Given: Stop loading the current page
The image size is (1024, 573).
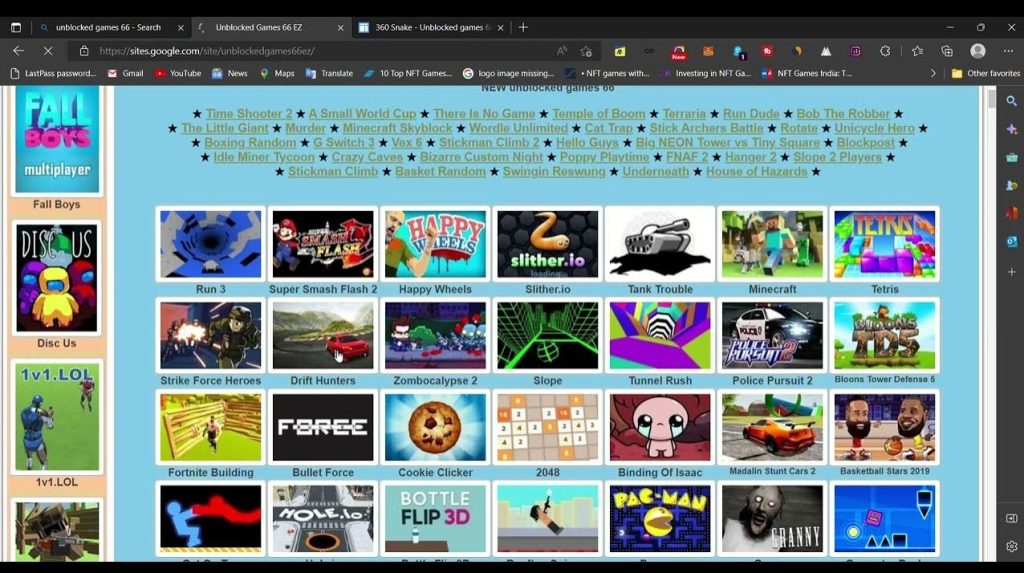Looking at the screenshot, I should (48, 50).
